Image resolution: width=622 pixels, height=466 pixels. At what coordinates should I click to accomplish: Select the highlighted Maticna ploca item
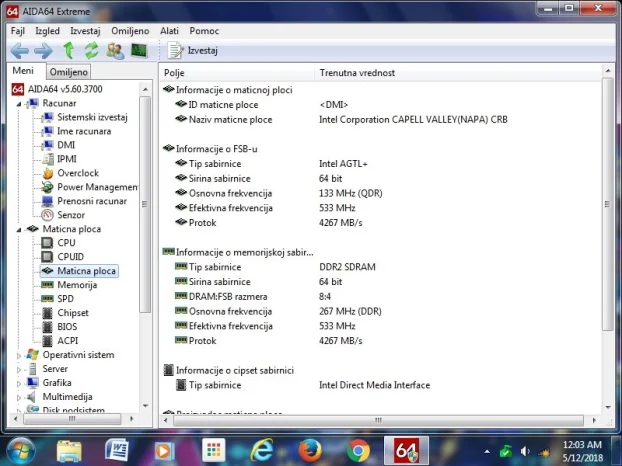79,271
